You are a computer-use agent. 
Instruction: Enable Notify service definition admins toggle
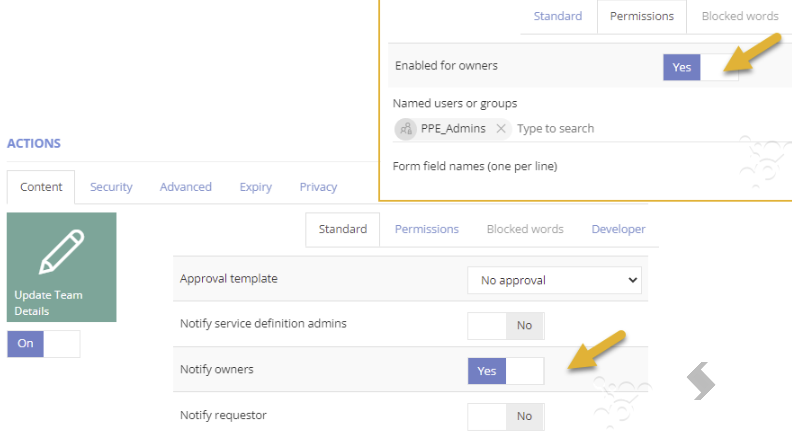506,326
